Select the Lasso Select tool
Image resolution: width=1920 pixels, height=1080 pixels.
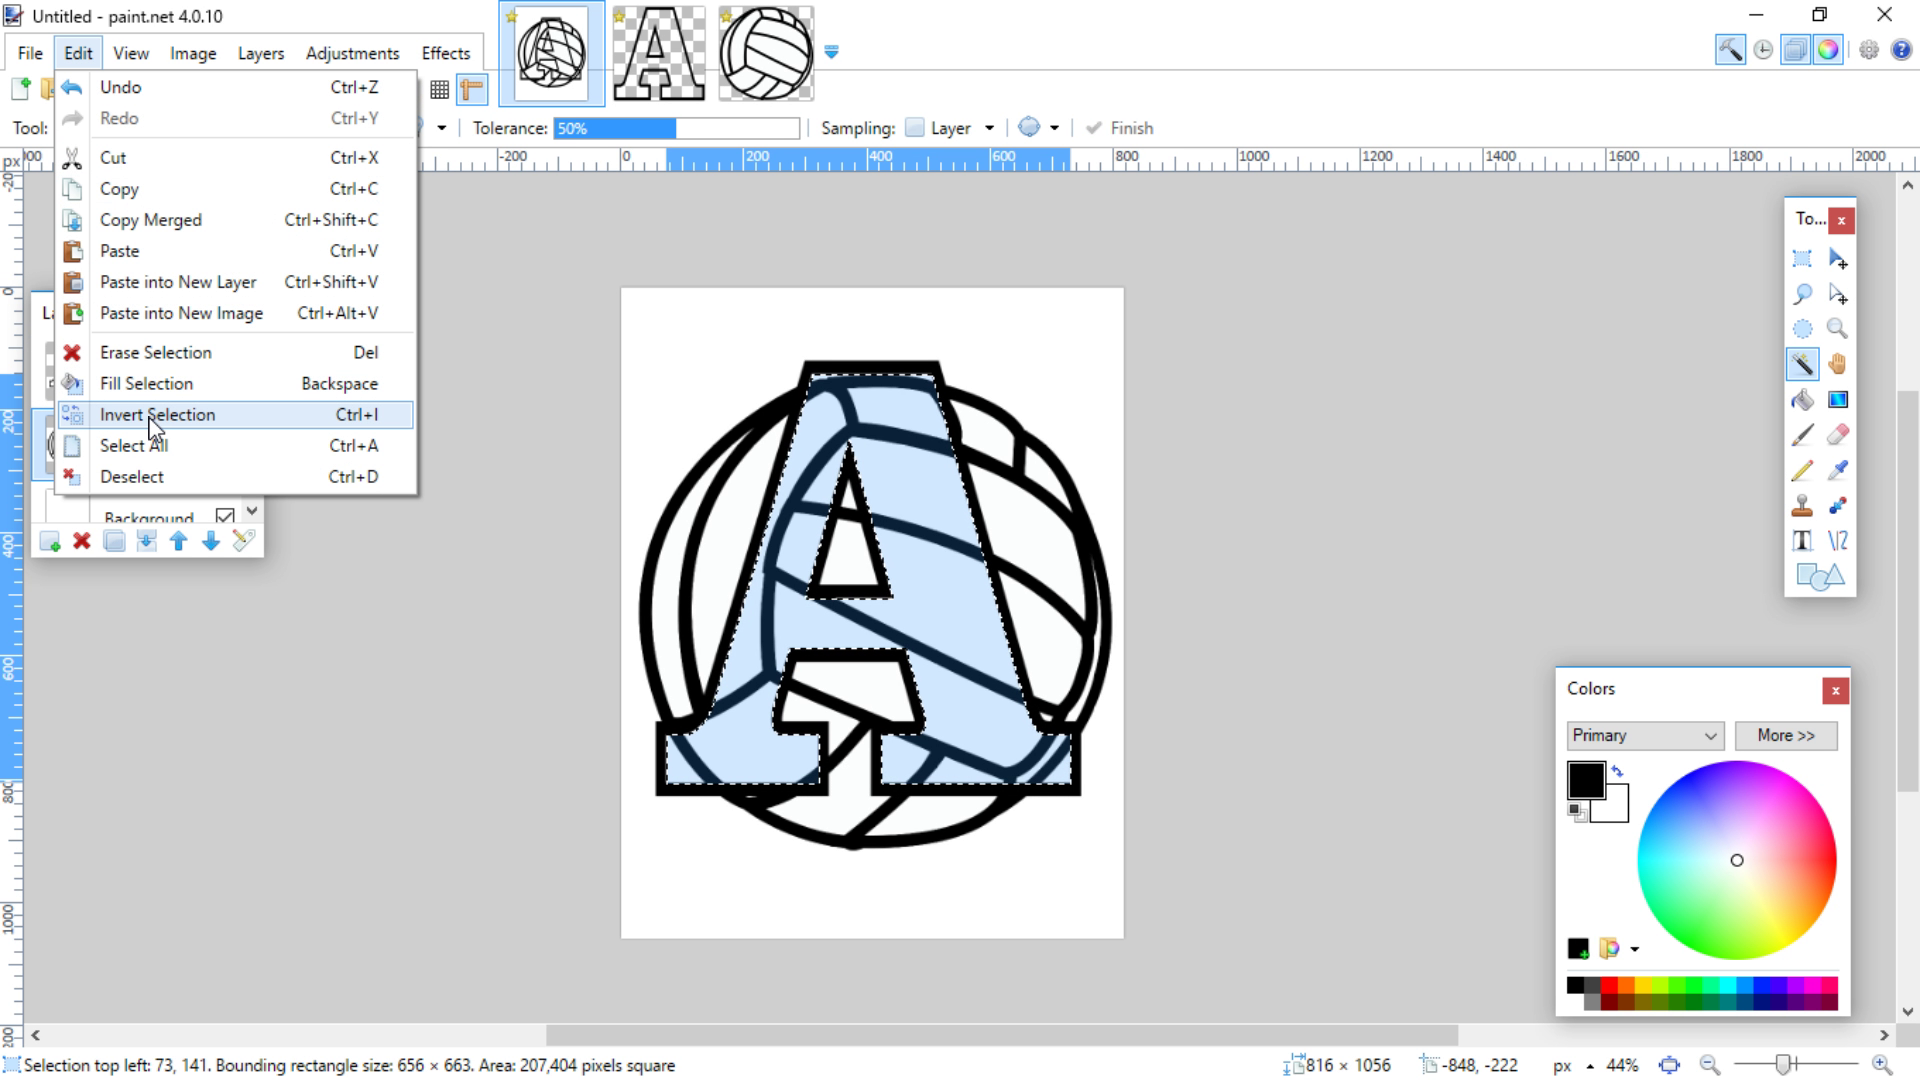point(1802,294)
